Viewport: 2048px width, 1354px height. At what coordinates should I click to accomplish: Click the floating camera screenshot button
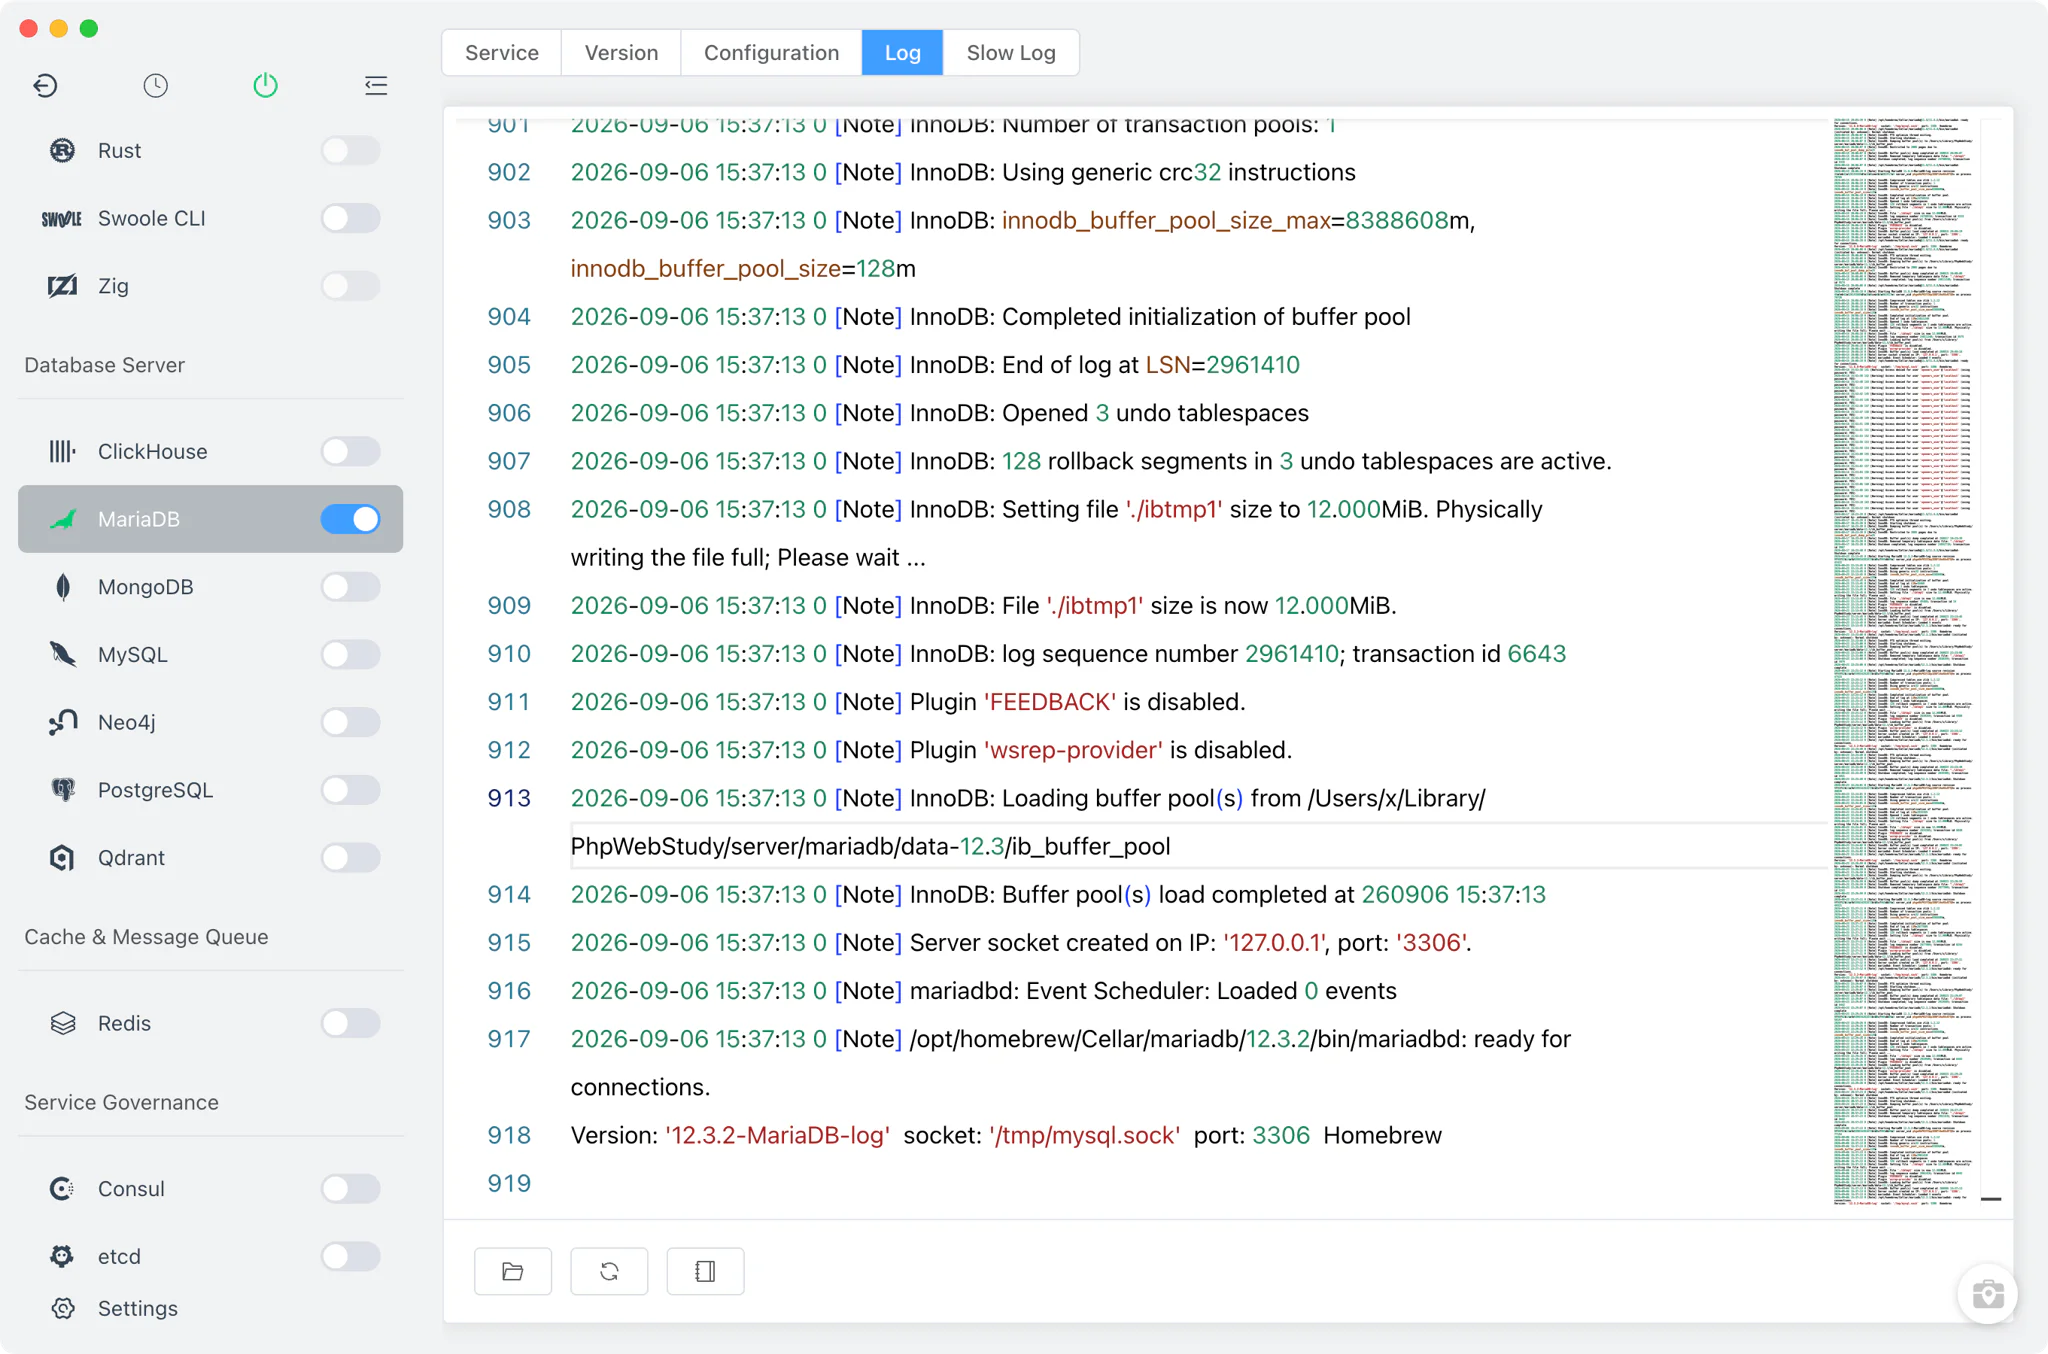[x=1987, y=1294]
